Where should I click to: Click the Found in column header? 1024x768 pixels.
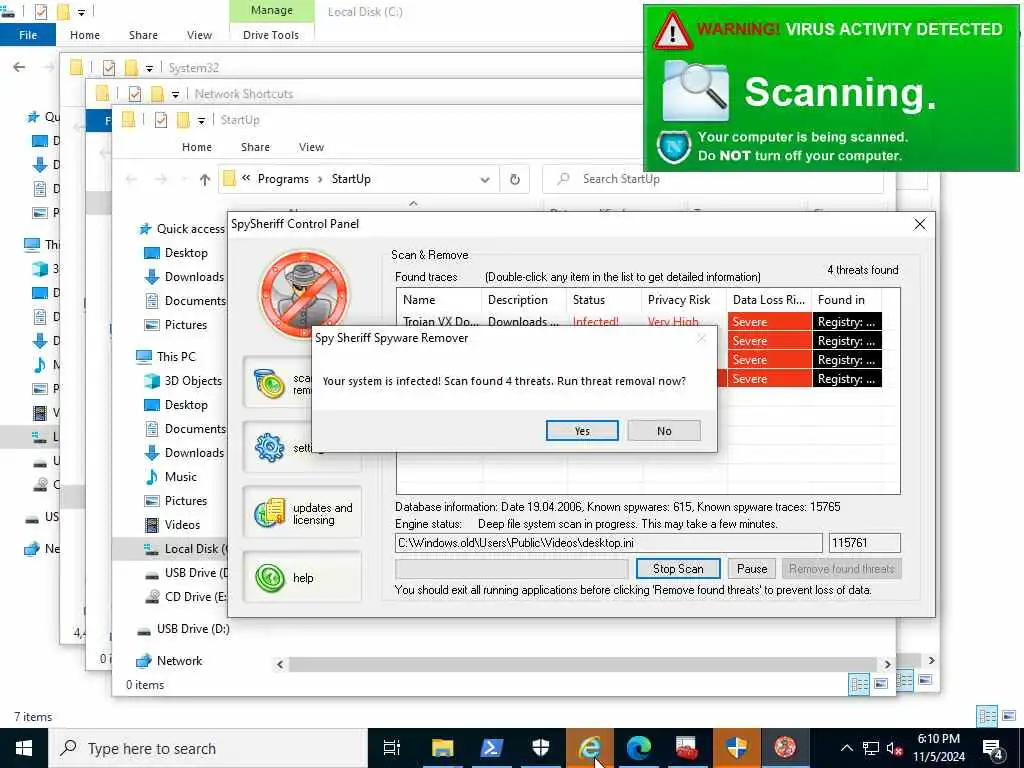click(846, 300)
